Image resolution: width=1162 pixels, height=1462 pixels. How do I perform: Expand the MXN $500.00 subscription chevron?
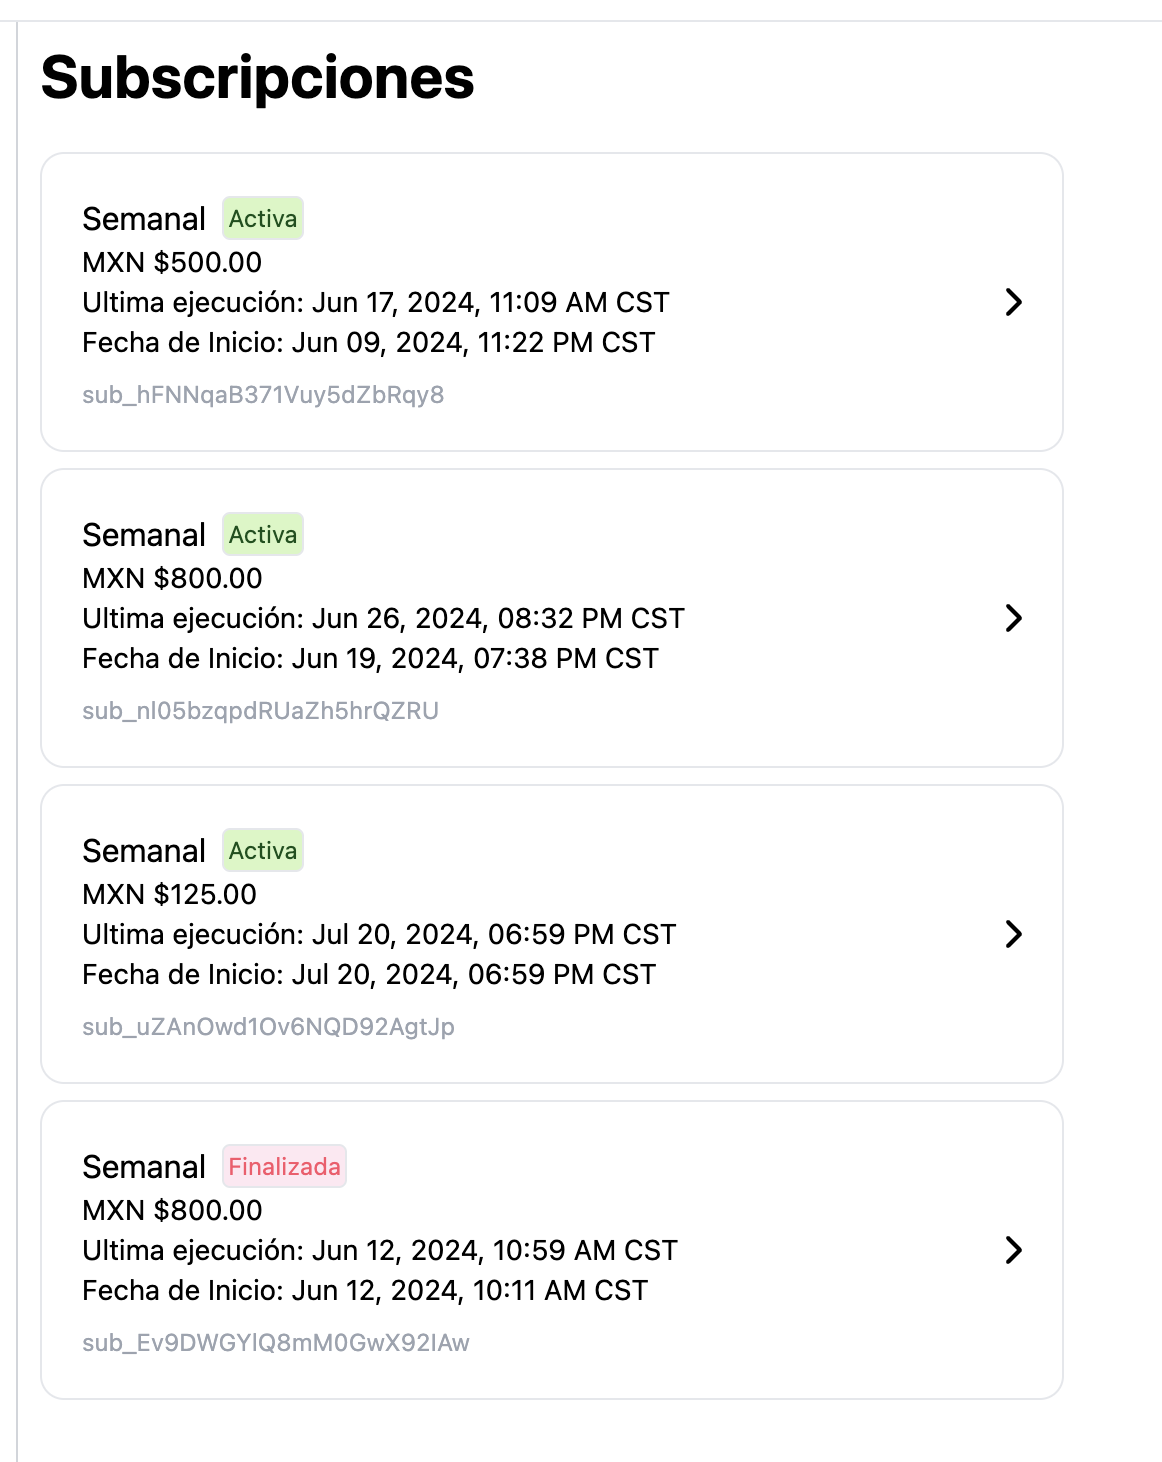pyautogui.click(x=1013, y=302)
